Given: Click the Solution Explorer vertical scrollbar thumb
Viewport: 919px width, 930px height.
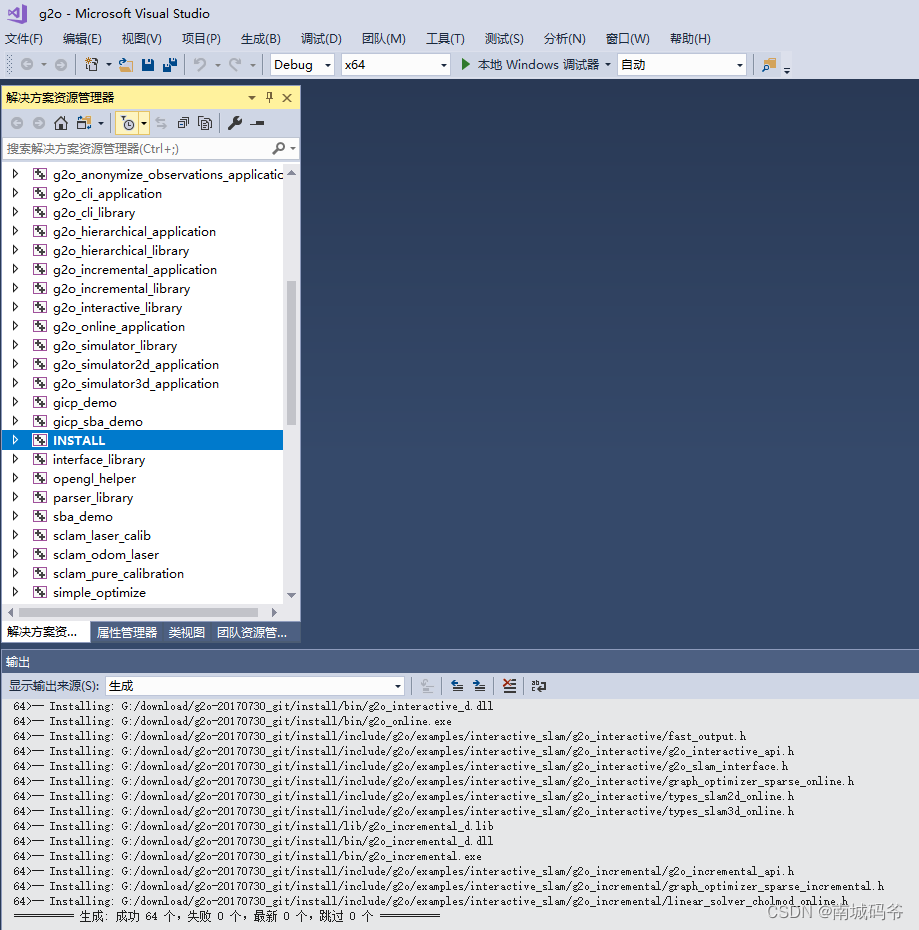Looking at the screenshot, I should click(x=291, y=353).
